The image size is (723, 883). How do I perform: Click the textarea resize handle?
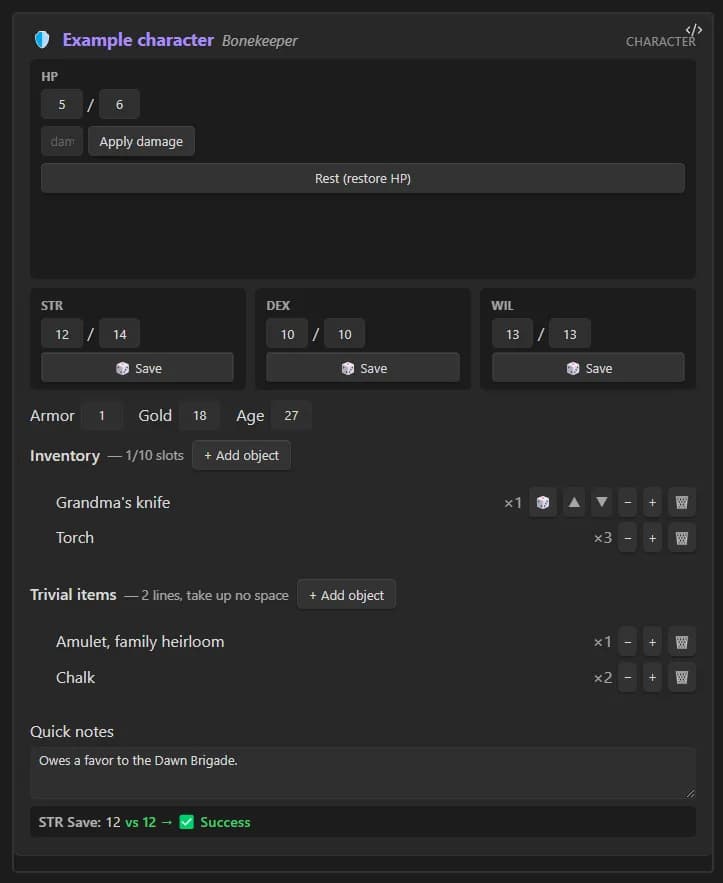tap(690, 793)
